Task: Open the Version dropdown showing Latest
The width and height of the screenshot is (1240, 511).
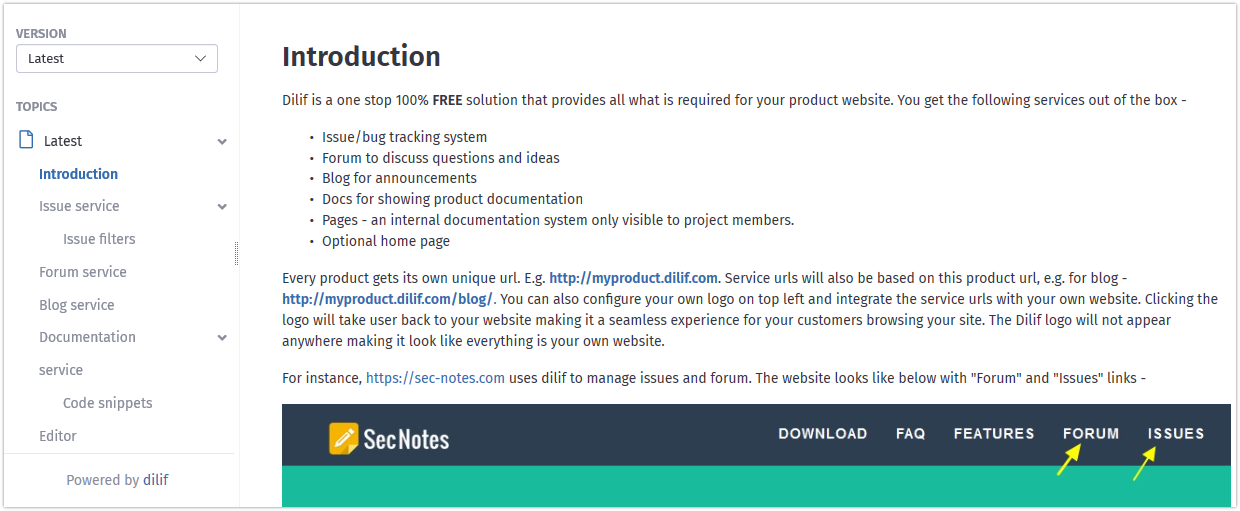Action: [x=117, y=59]
